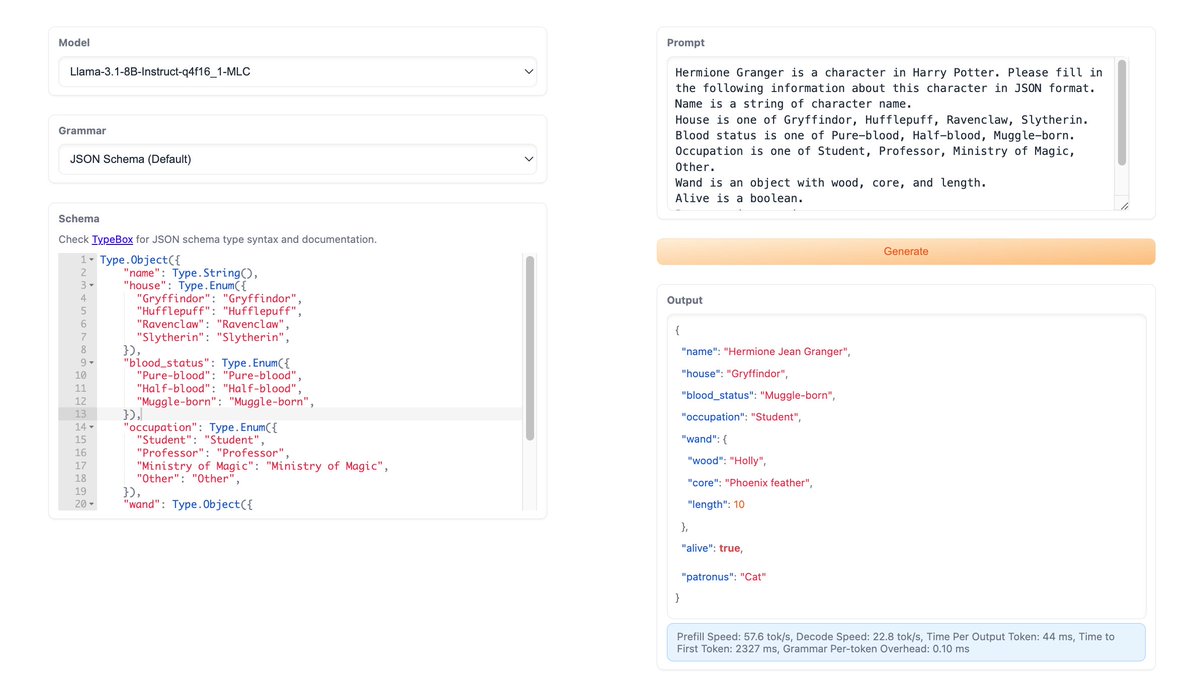Screen dimensions: 1200x687
Task: Click line number 13 in the gutter
Action: tap(80, 414)
